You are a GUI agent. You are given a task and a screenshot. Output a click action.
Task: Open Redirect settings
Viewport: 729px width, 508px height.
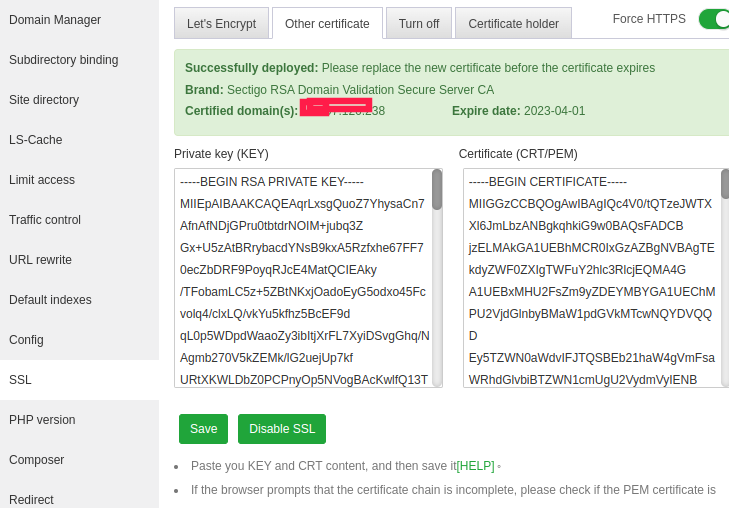pos(32,500)
